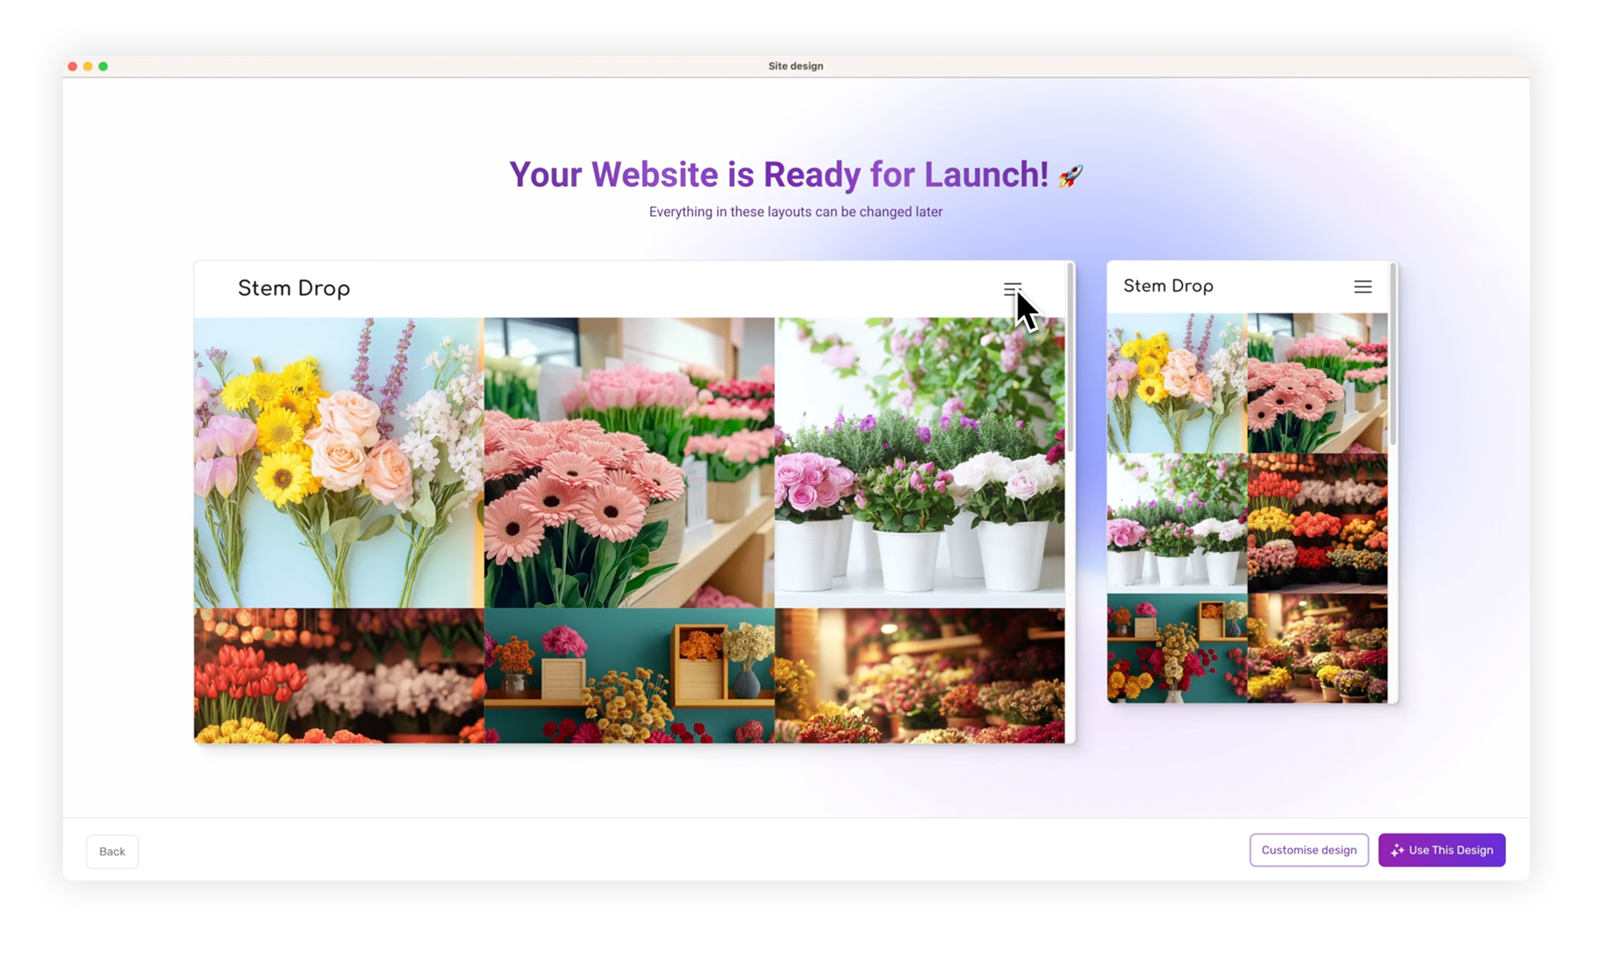Maximize the window with the green button

tap(103, 66)
